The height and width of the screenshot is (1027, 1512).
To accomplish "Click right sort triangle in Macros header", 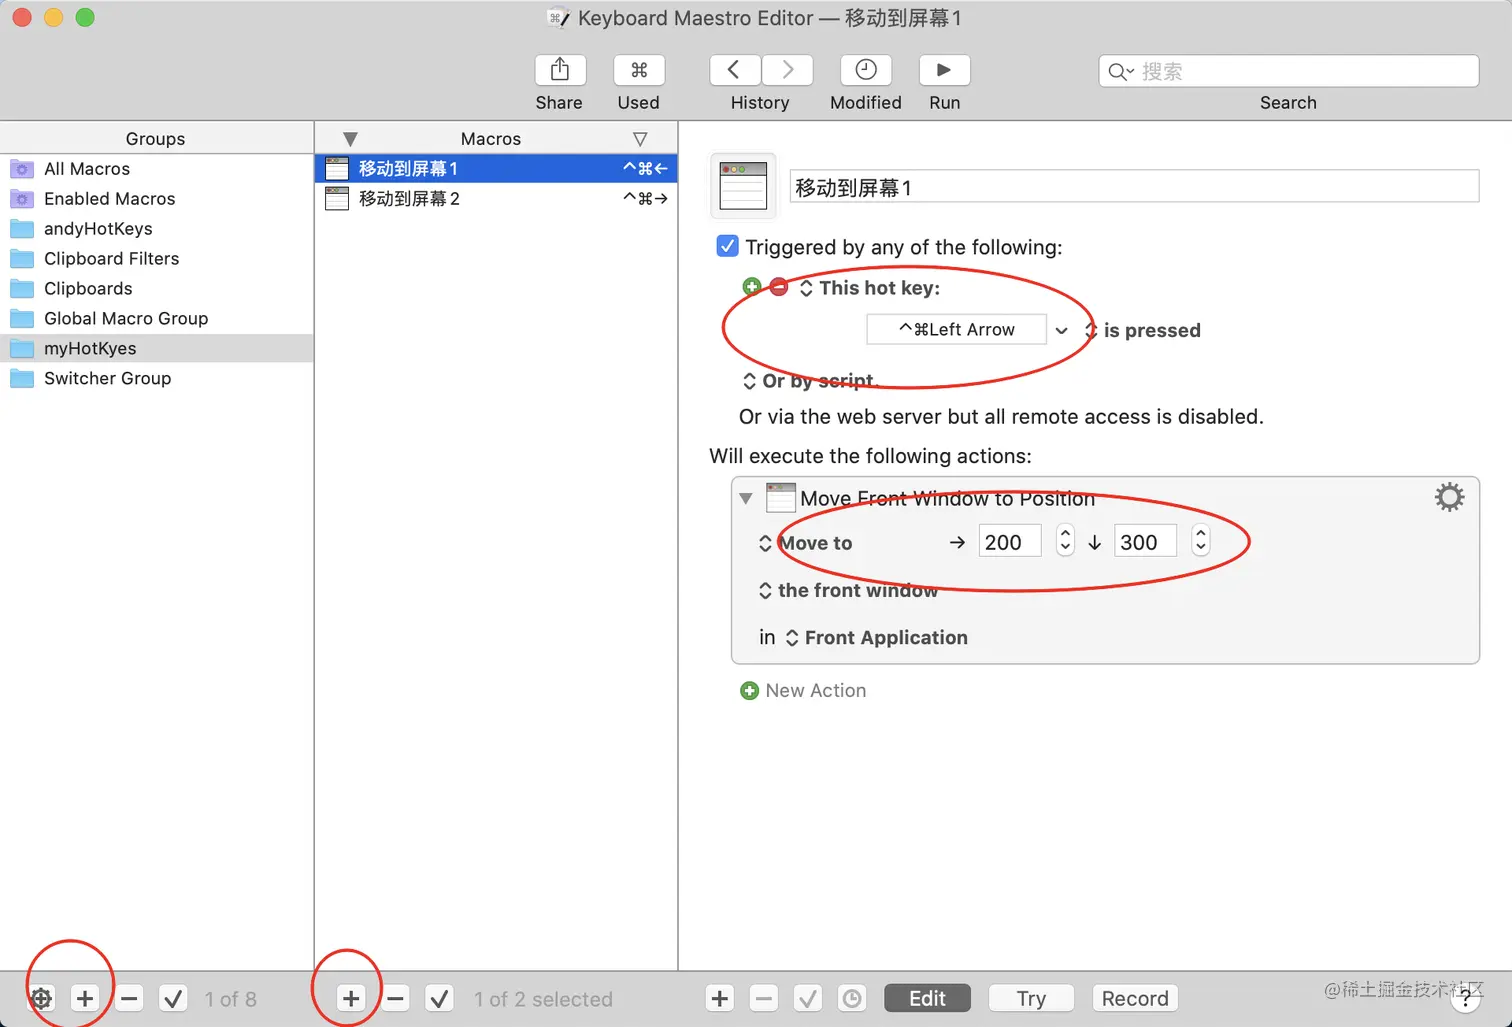I will click(640, 139).
